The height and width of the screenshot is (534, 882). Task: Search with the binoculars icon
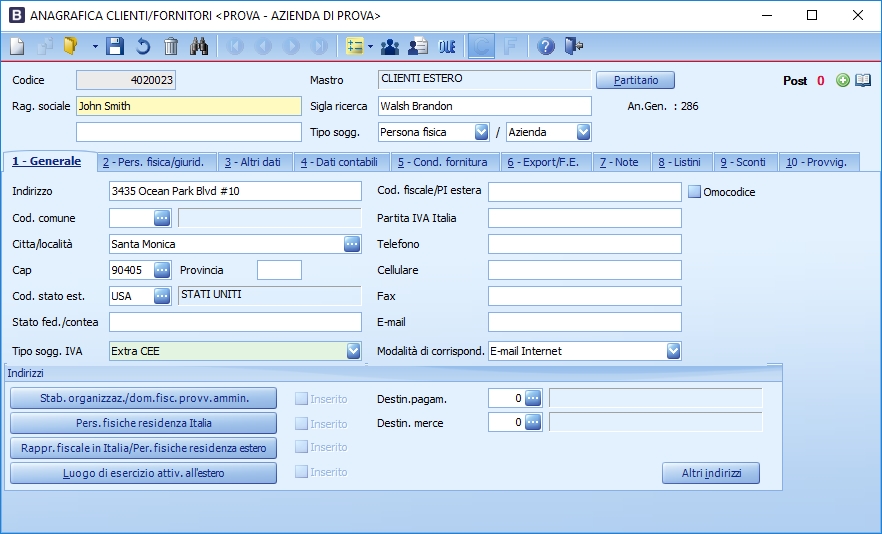pos(199,46)
